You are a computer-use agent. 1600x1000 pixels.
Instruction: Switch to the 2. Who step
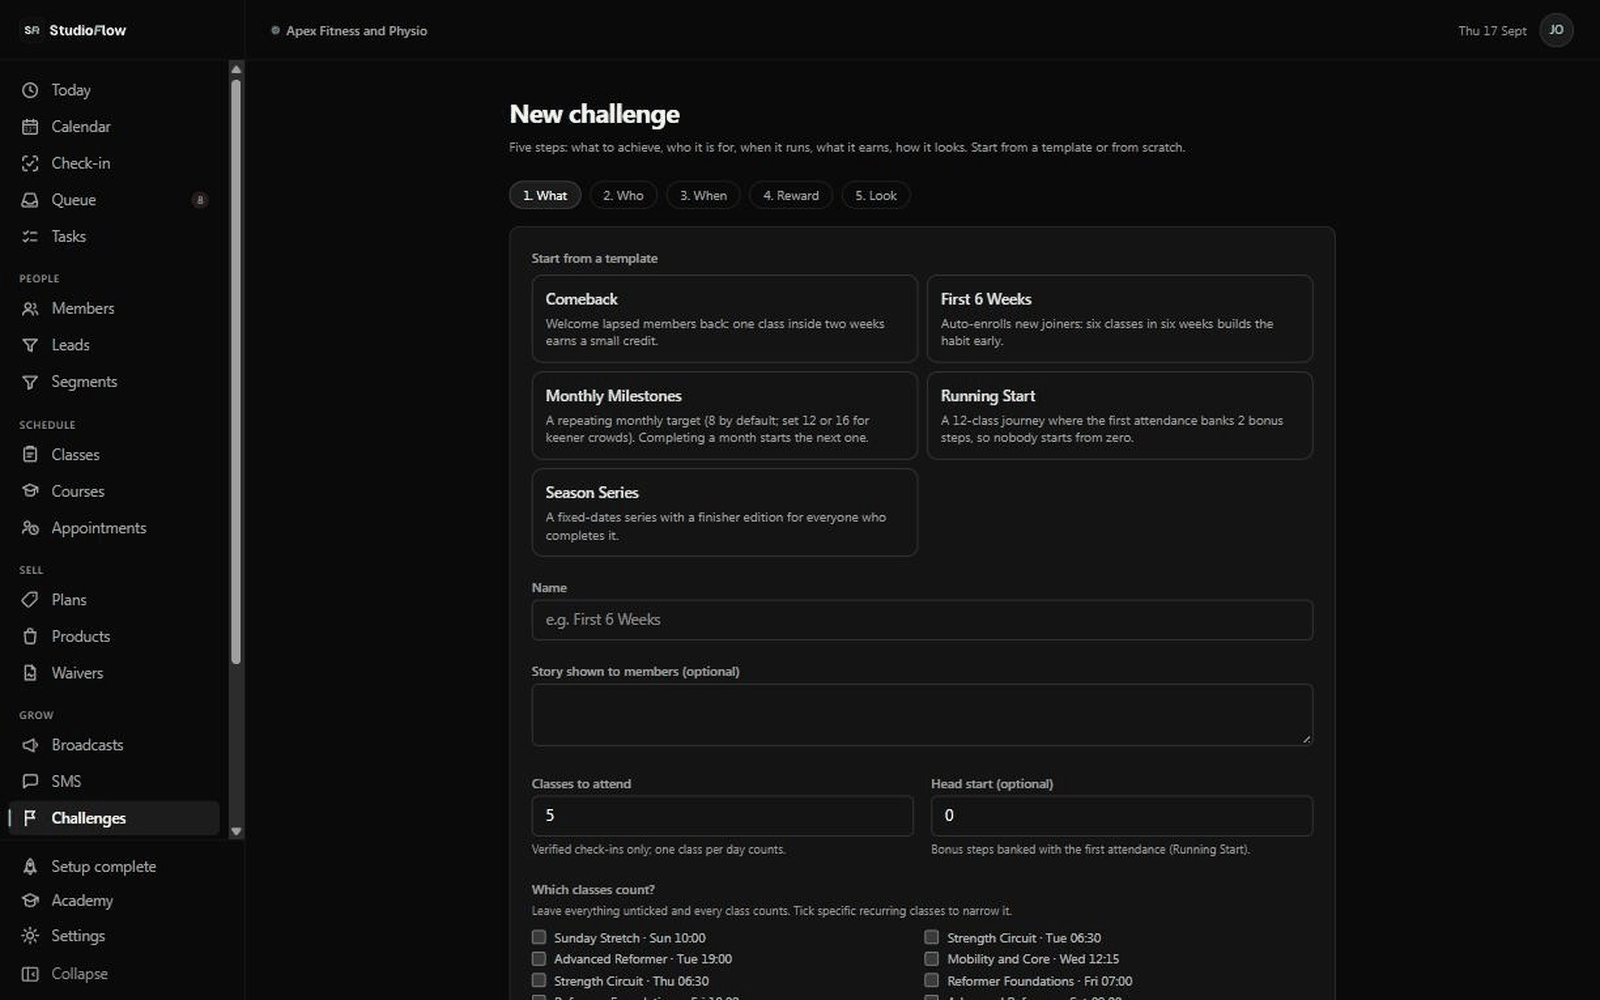tap(623, 195)
